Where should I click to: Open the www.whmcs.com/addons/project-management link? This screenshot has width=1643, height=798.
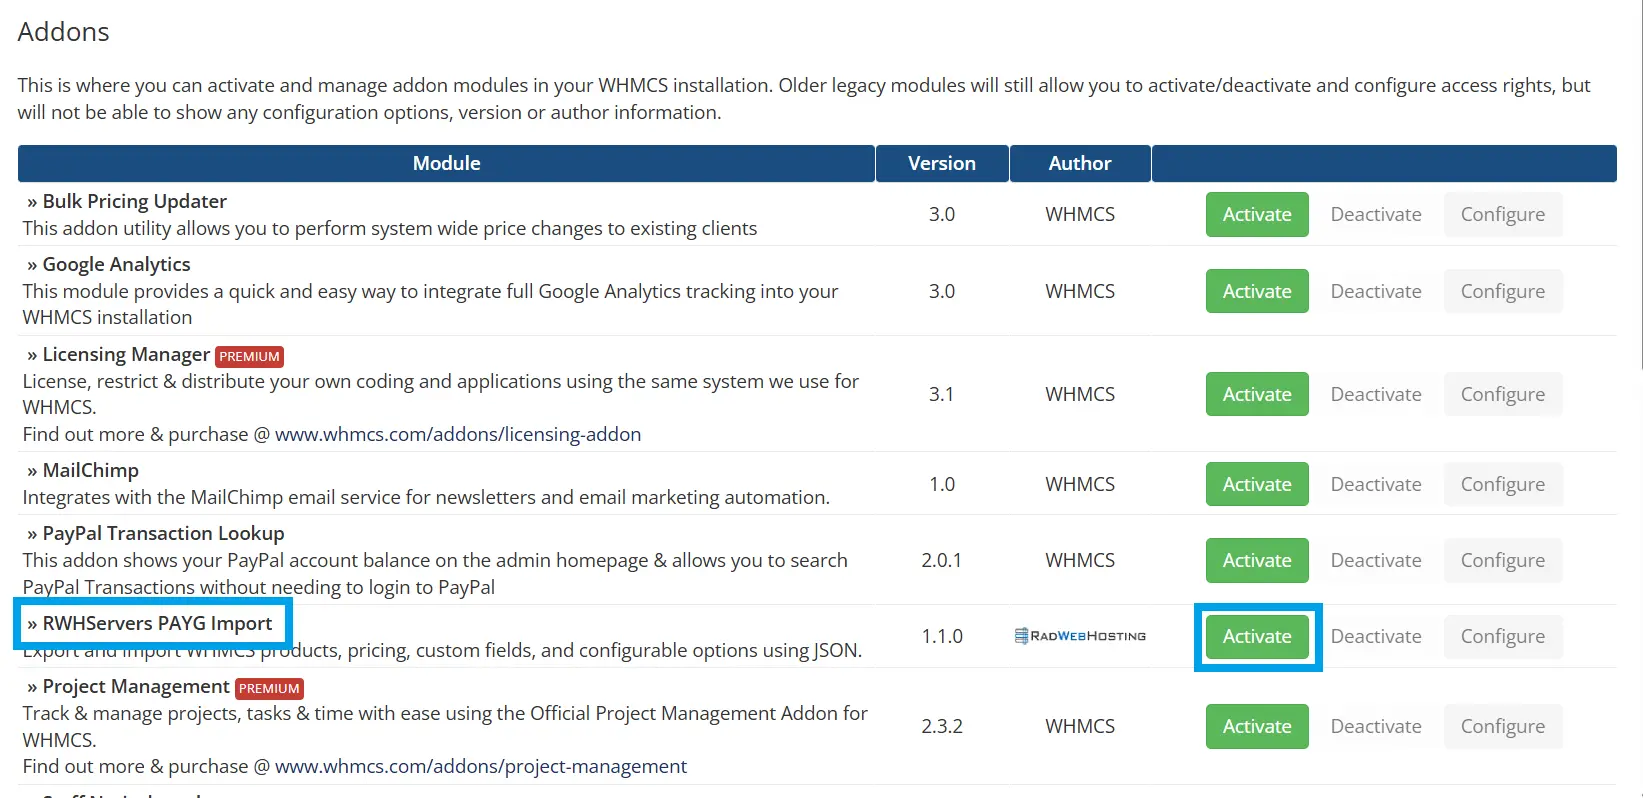(x=481, y=766)
